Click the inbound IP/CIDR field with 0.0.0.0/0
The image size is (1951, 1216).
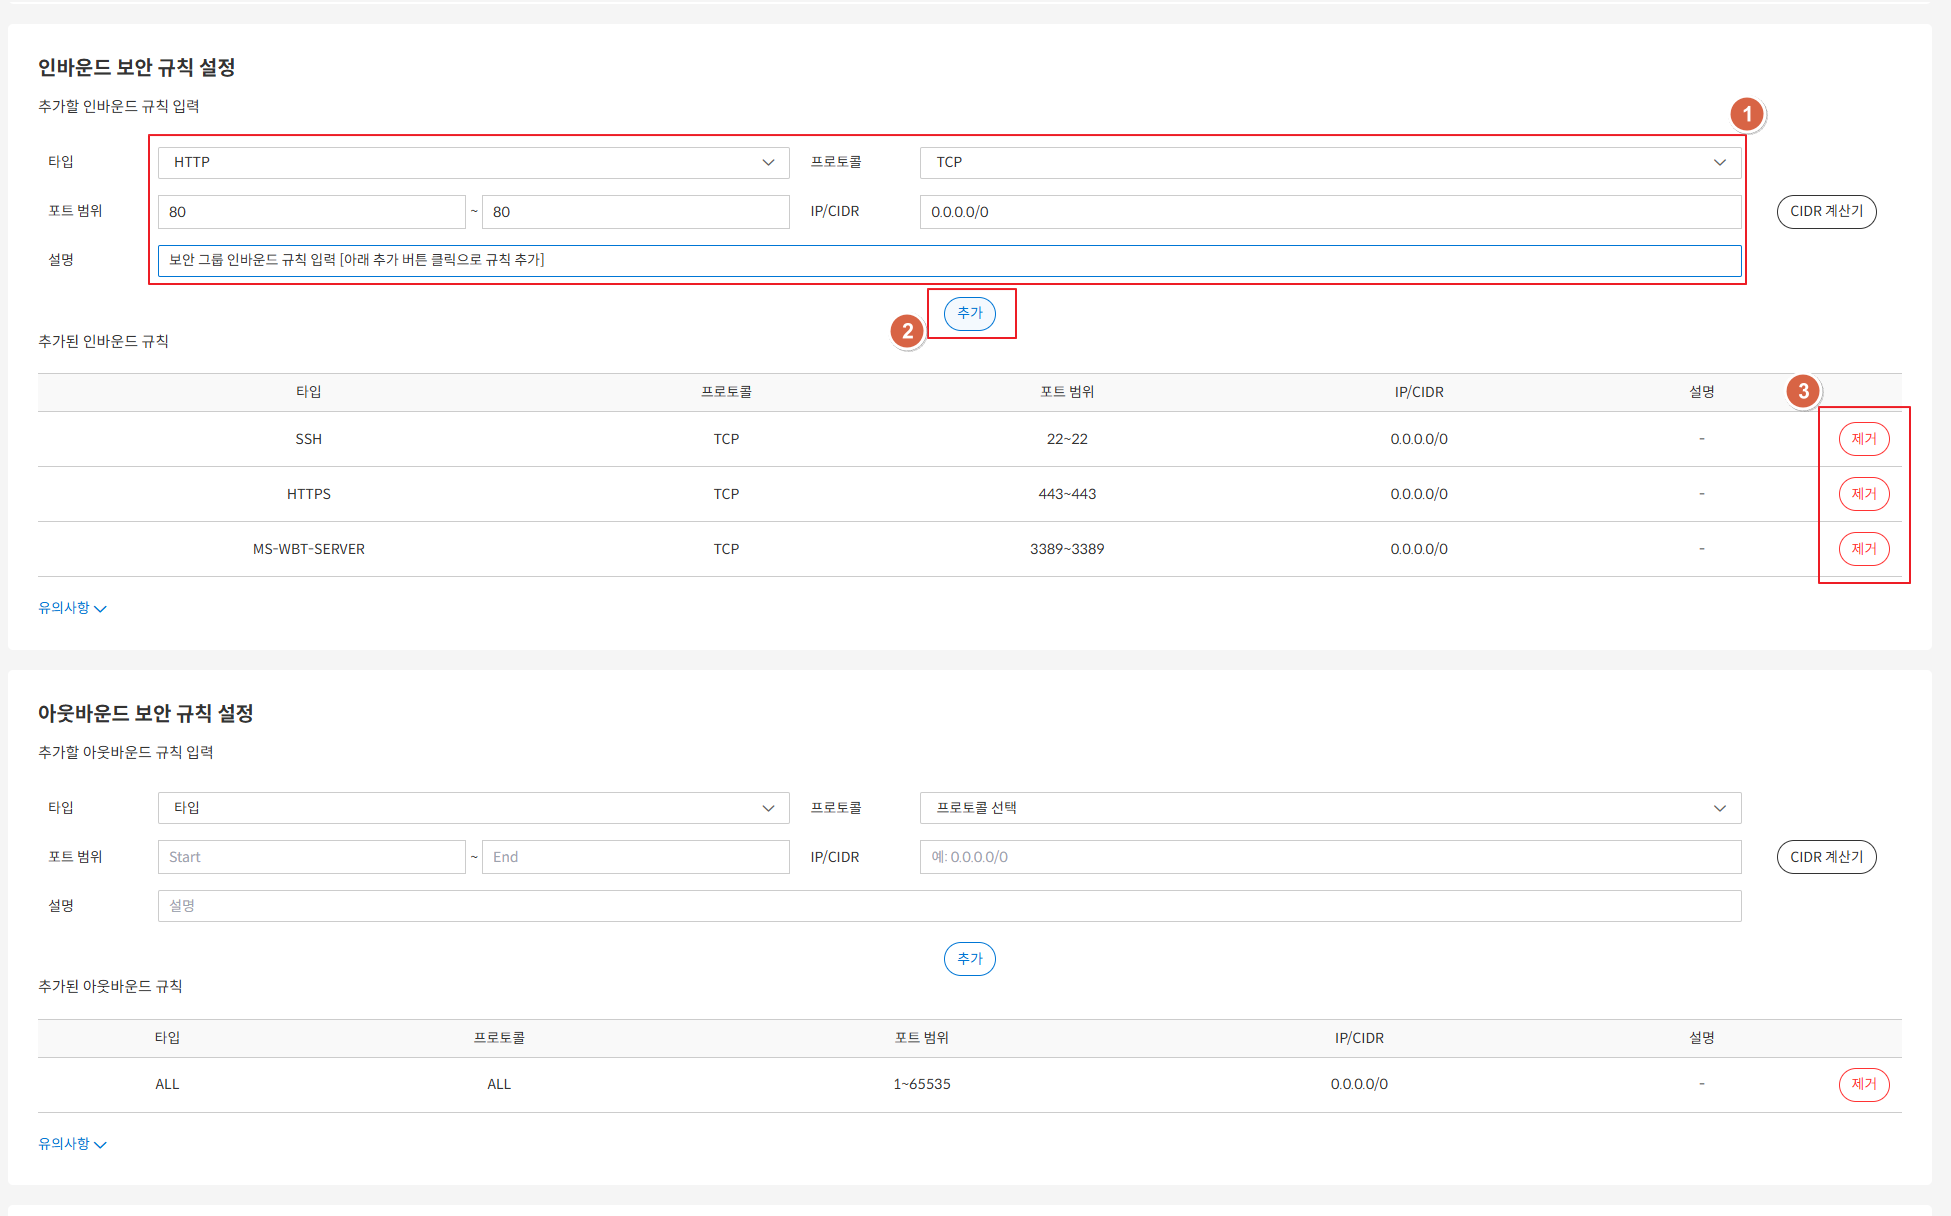click(x=1330, y=212)
